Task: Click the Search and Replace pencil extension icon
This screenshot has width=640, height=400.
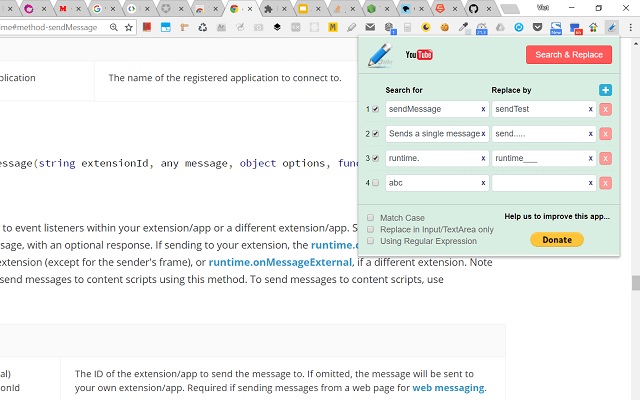Action: click(611, 27)
